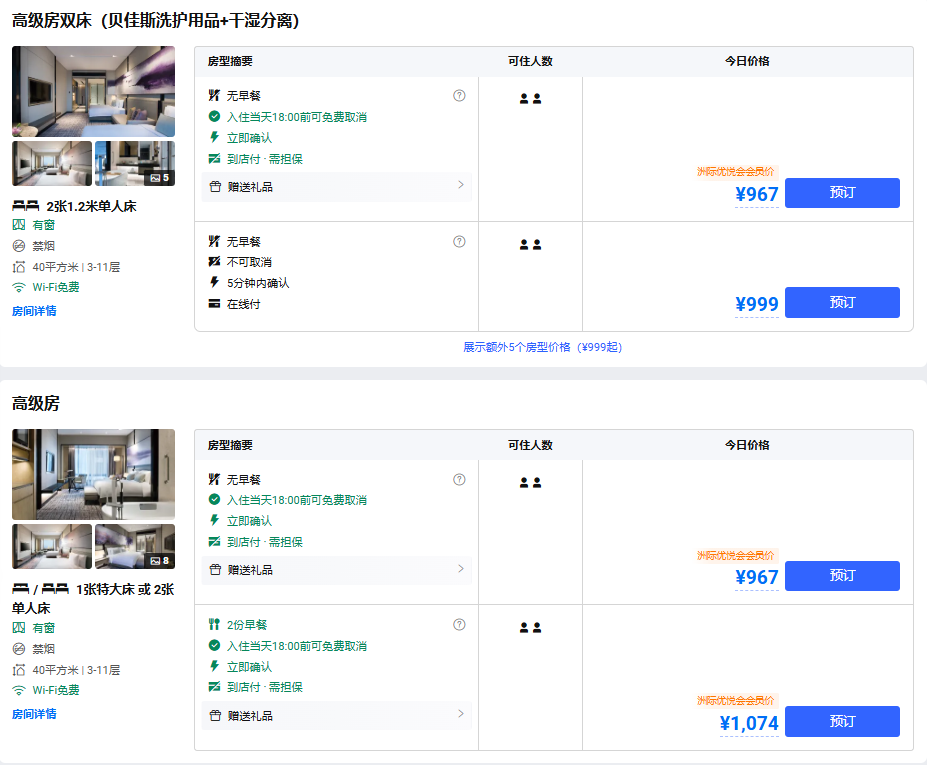Expand 赠送礼品 arrow for 高级房 no-breakfast rate

pyautogui.click(x=460, y=569)
